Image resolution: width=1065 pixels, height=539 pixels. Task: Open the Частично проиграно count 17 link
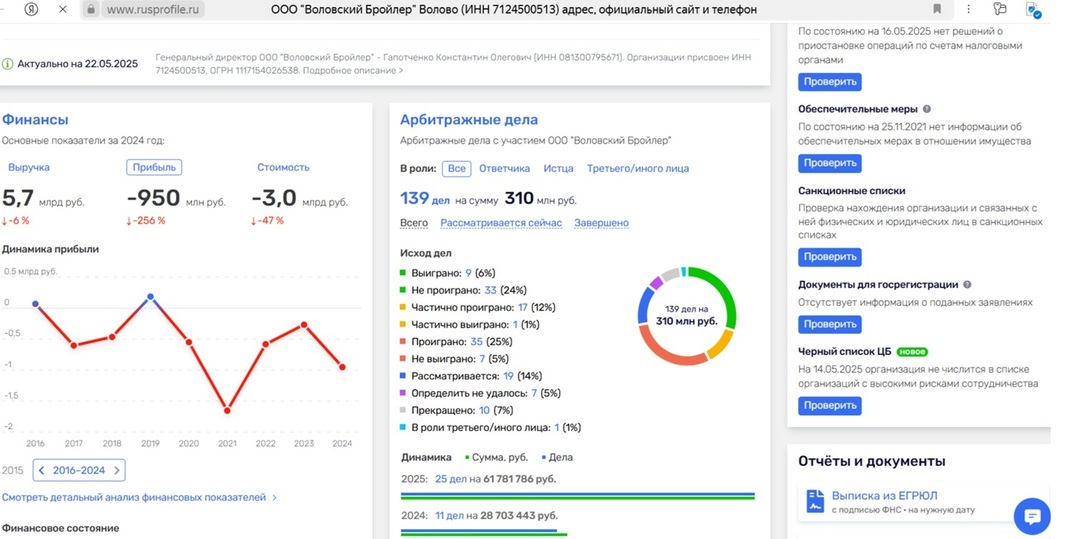point(523,307)
